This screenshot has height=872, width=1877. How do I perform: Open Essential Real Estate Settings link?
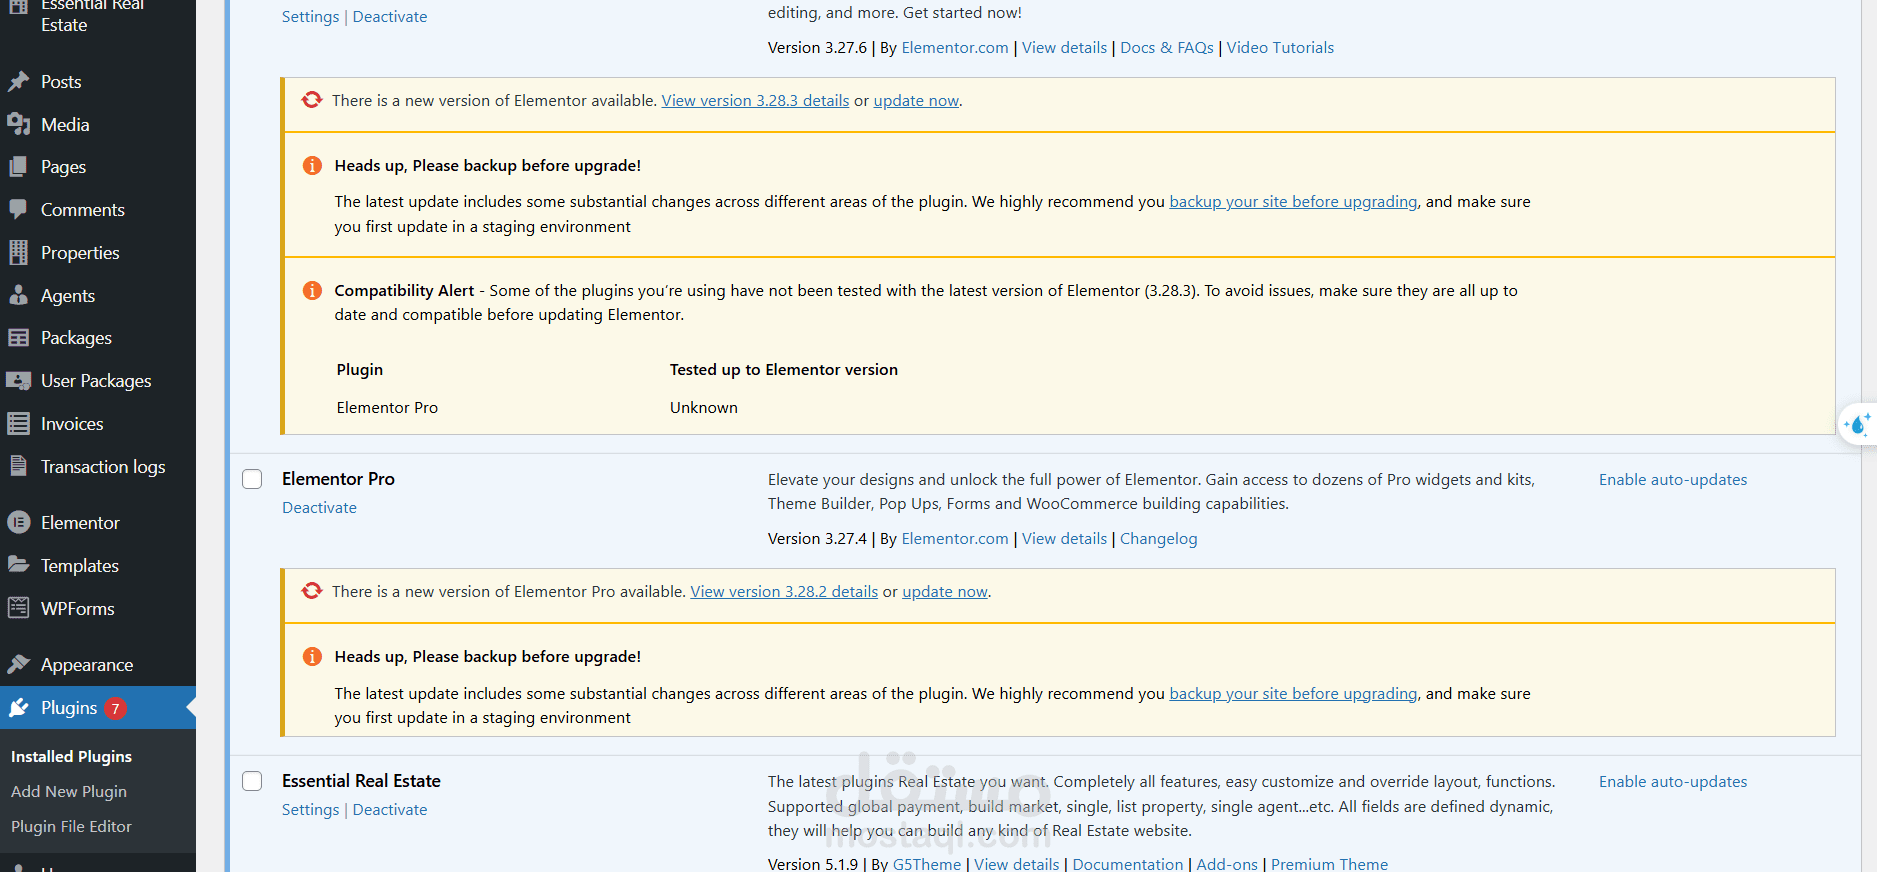(x=311, y=810)
